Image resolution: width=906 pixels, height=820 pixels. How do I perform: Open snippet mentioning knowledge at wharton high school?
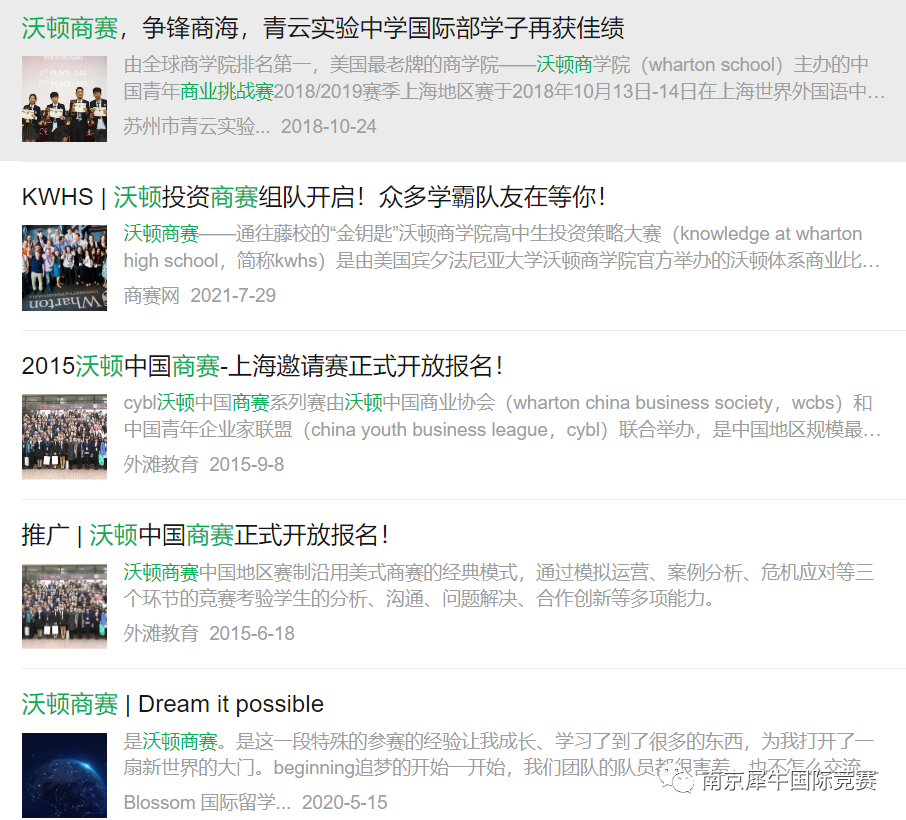502,247
